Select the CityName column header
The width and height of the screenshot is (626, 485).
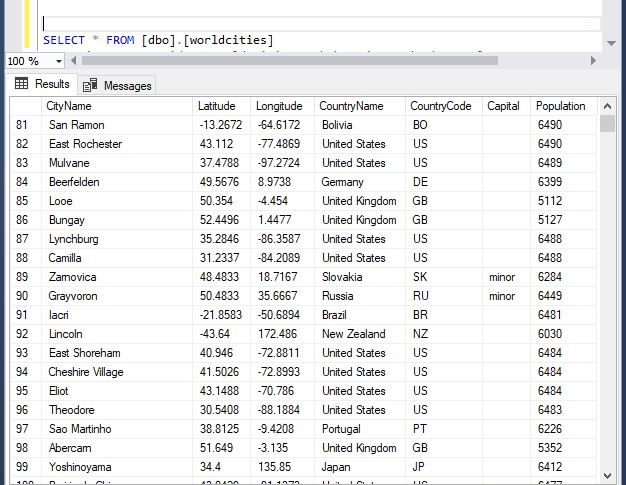[69, 106]
